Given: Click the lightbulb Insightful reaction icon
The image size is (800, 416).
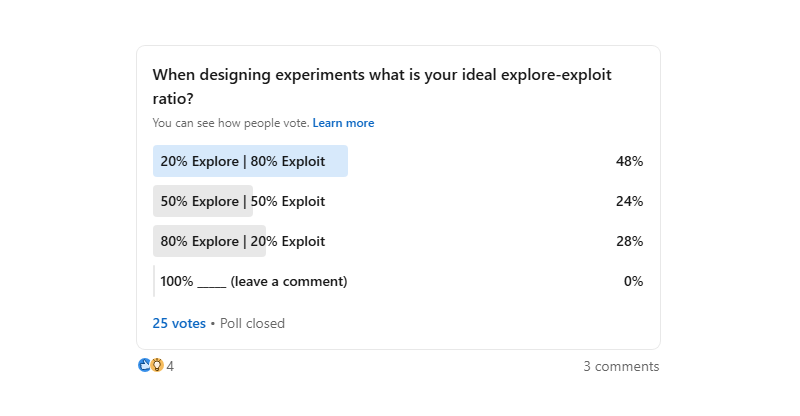Looking at the screenshot, I should [x=156, y=366].
